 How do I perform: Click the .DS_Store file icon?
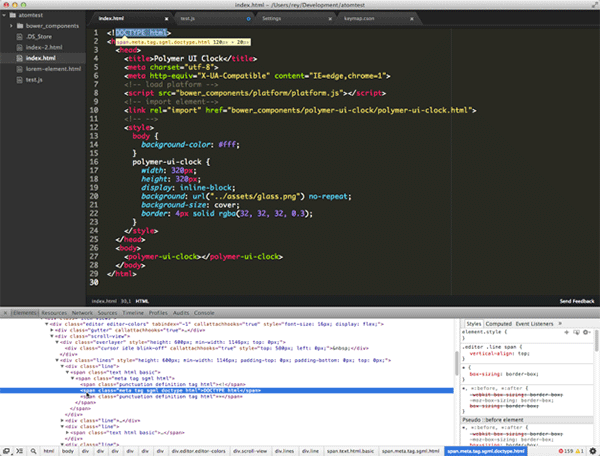click(x=21, y=38)
